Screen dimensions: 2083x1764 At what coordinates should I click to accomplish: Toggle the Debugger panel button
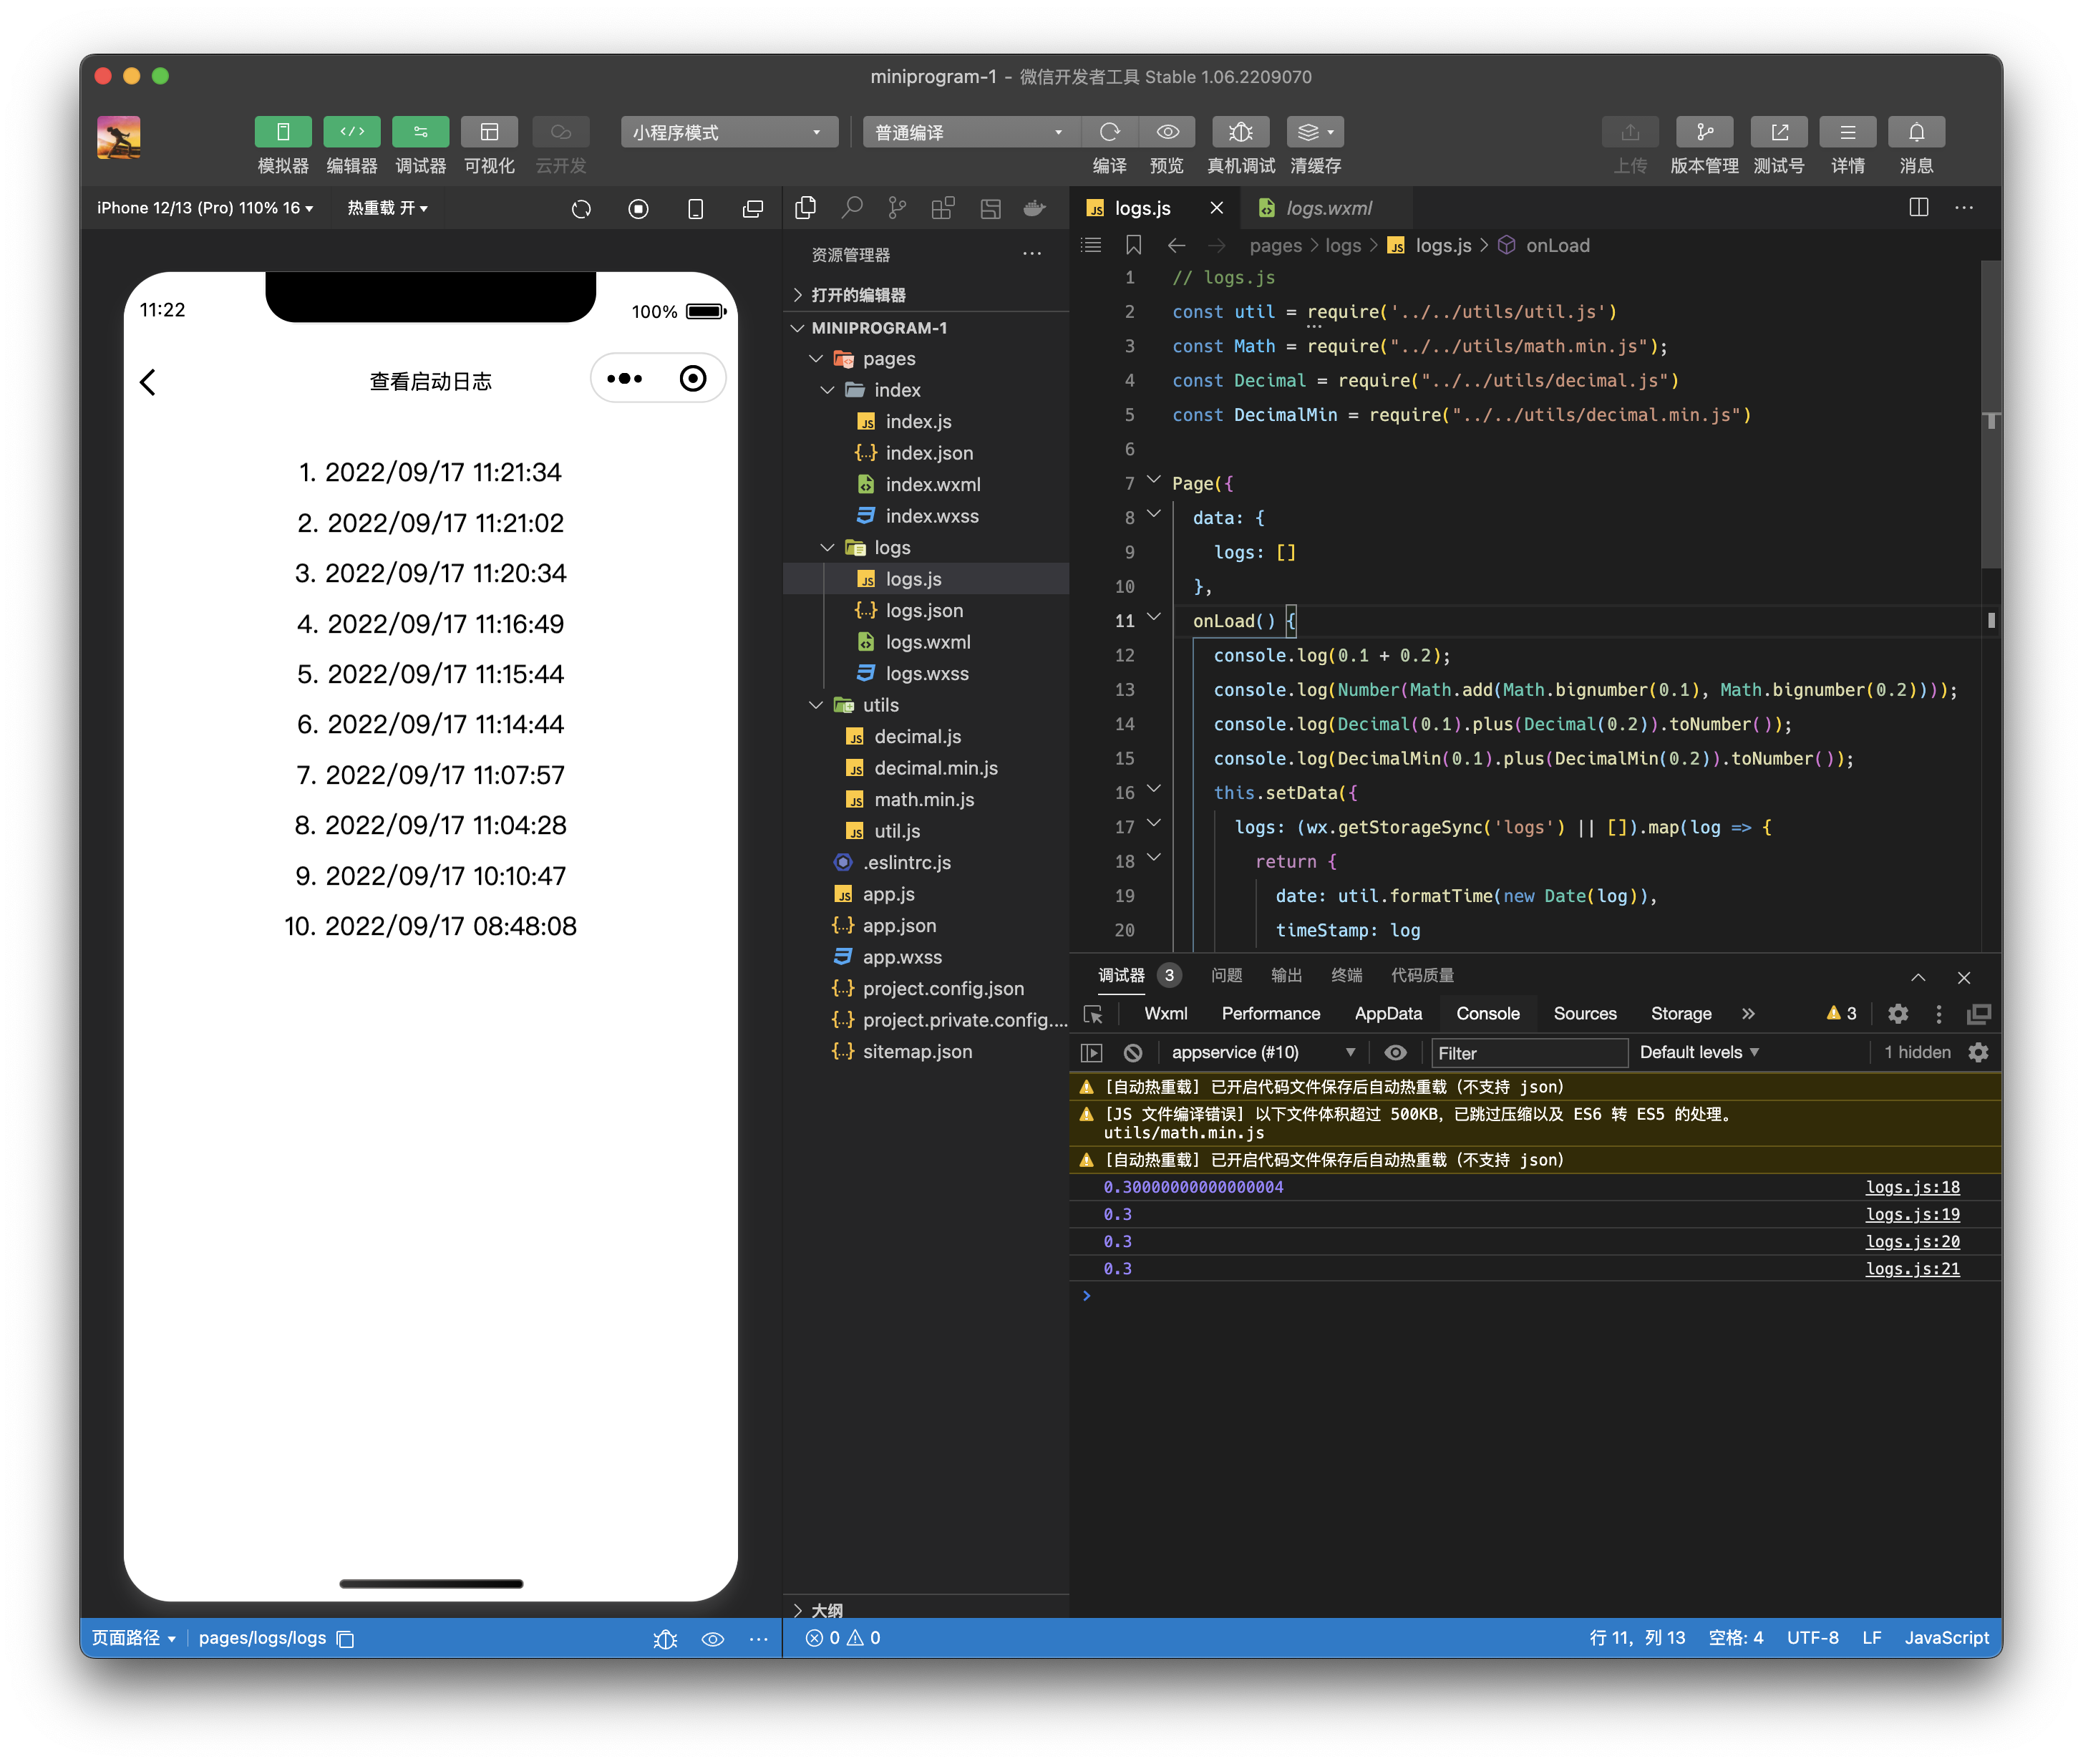[x=420, y=132]
